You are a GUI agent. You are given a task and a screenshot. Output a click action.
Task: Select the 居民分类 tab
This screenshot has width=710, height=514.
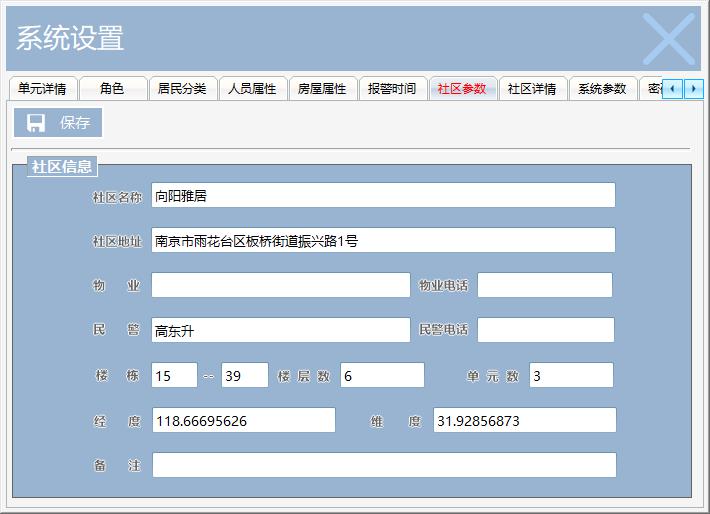[x=182, y=89]
